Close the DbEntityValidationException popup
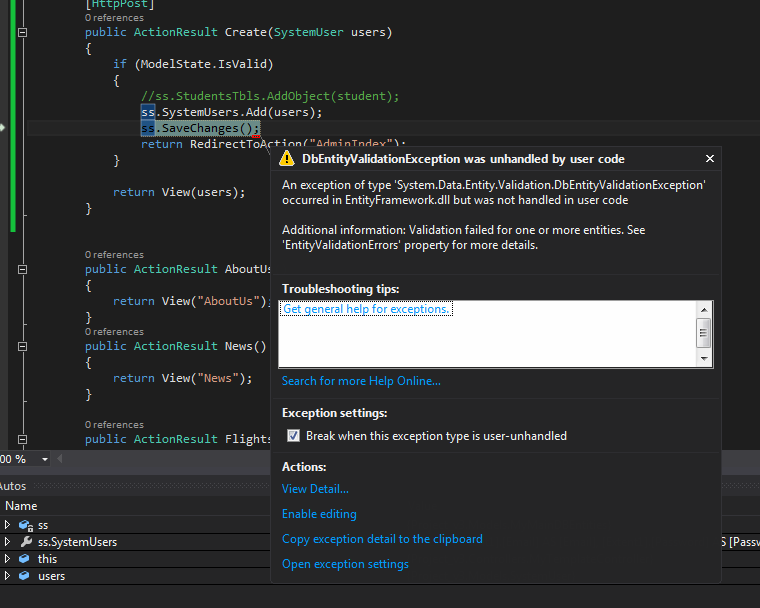 710,159
